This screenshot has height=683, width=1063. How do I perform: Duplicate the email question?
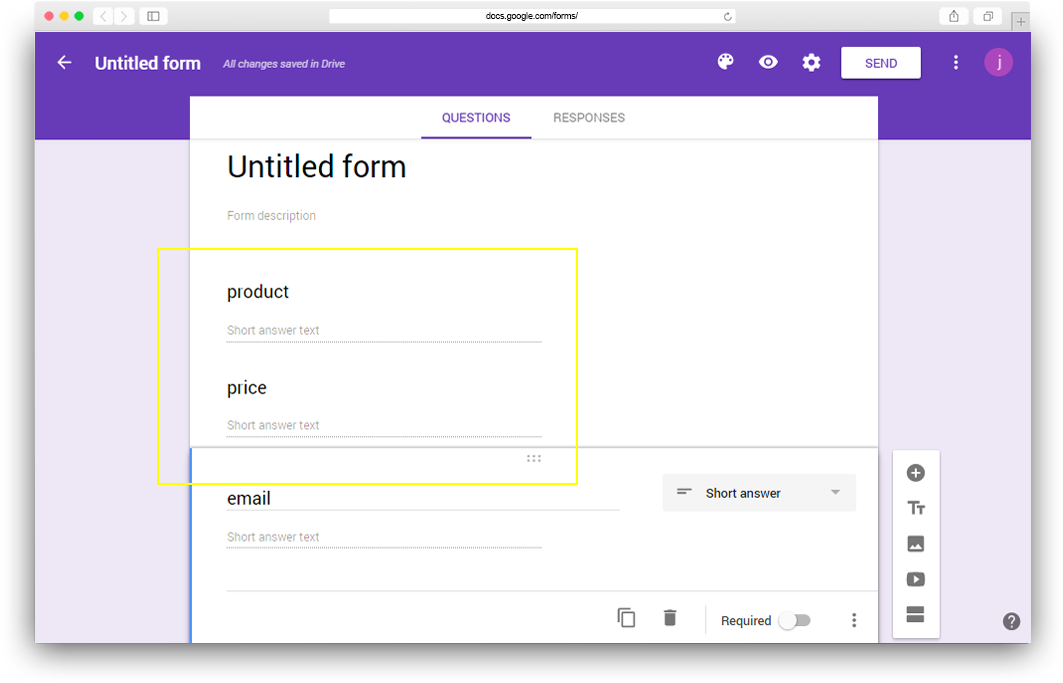[626, 618]
